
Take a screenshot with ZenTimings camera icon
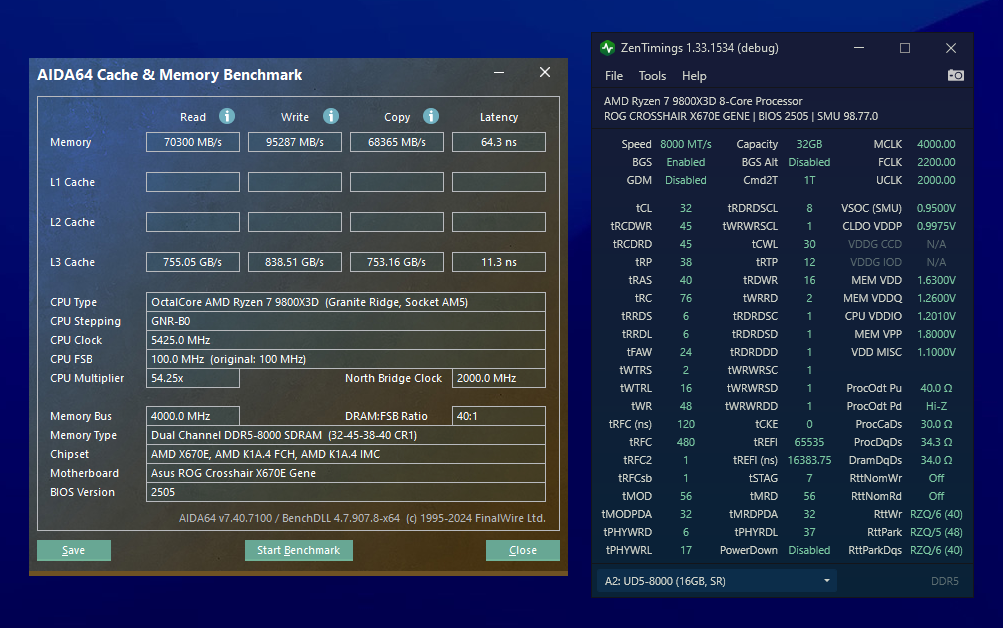tap(955, 75)
